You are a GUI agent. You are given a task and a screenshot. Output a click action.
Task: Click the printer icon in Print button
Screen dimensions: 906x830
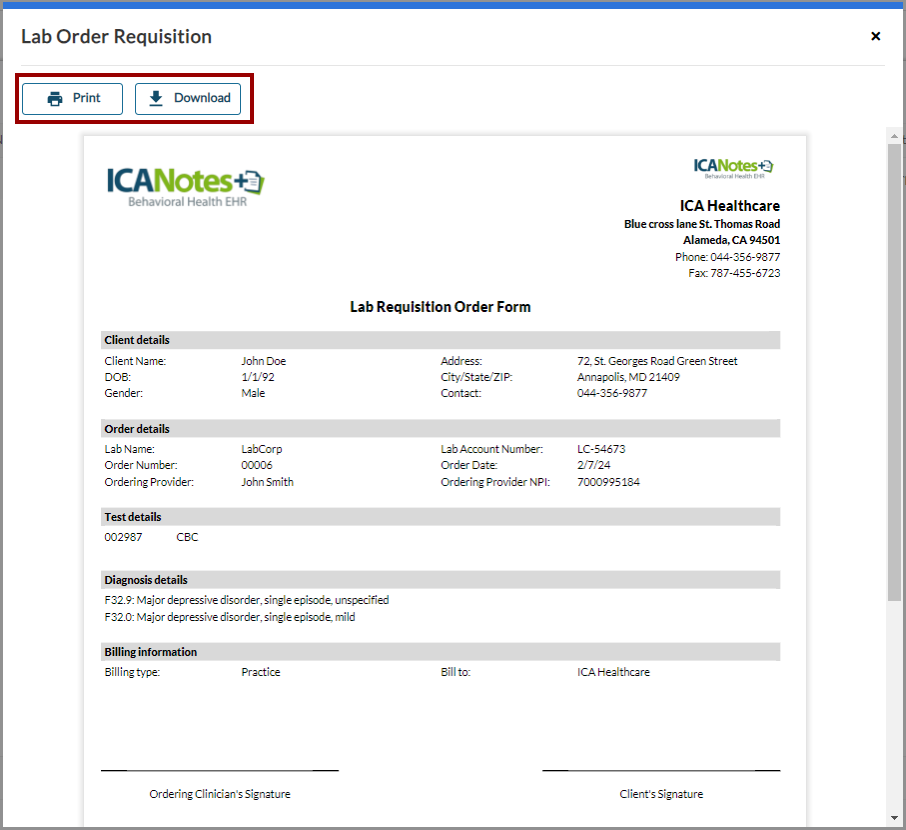pyautogui.click(x=56, y=98)
